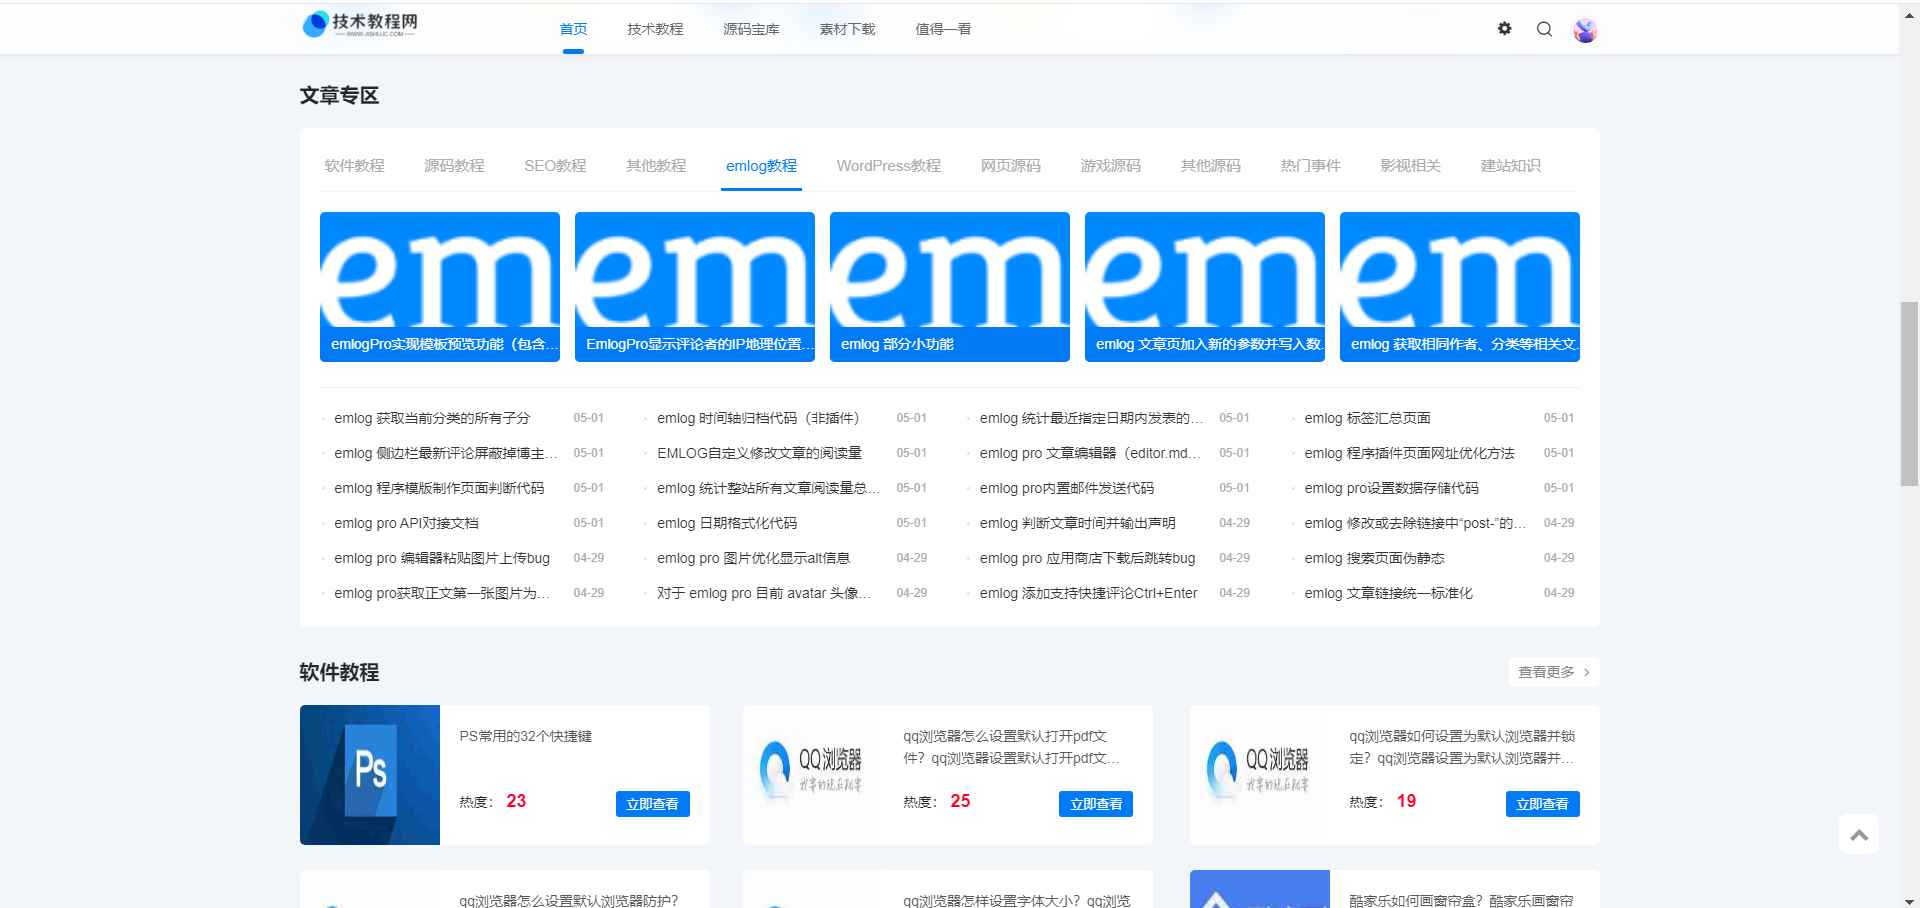Viewport: 1920px width, 908px height.
Task: Switch to the 影视相关 tab
Action: (1410, 166)
